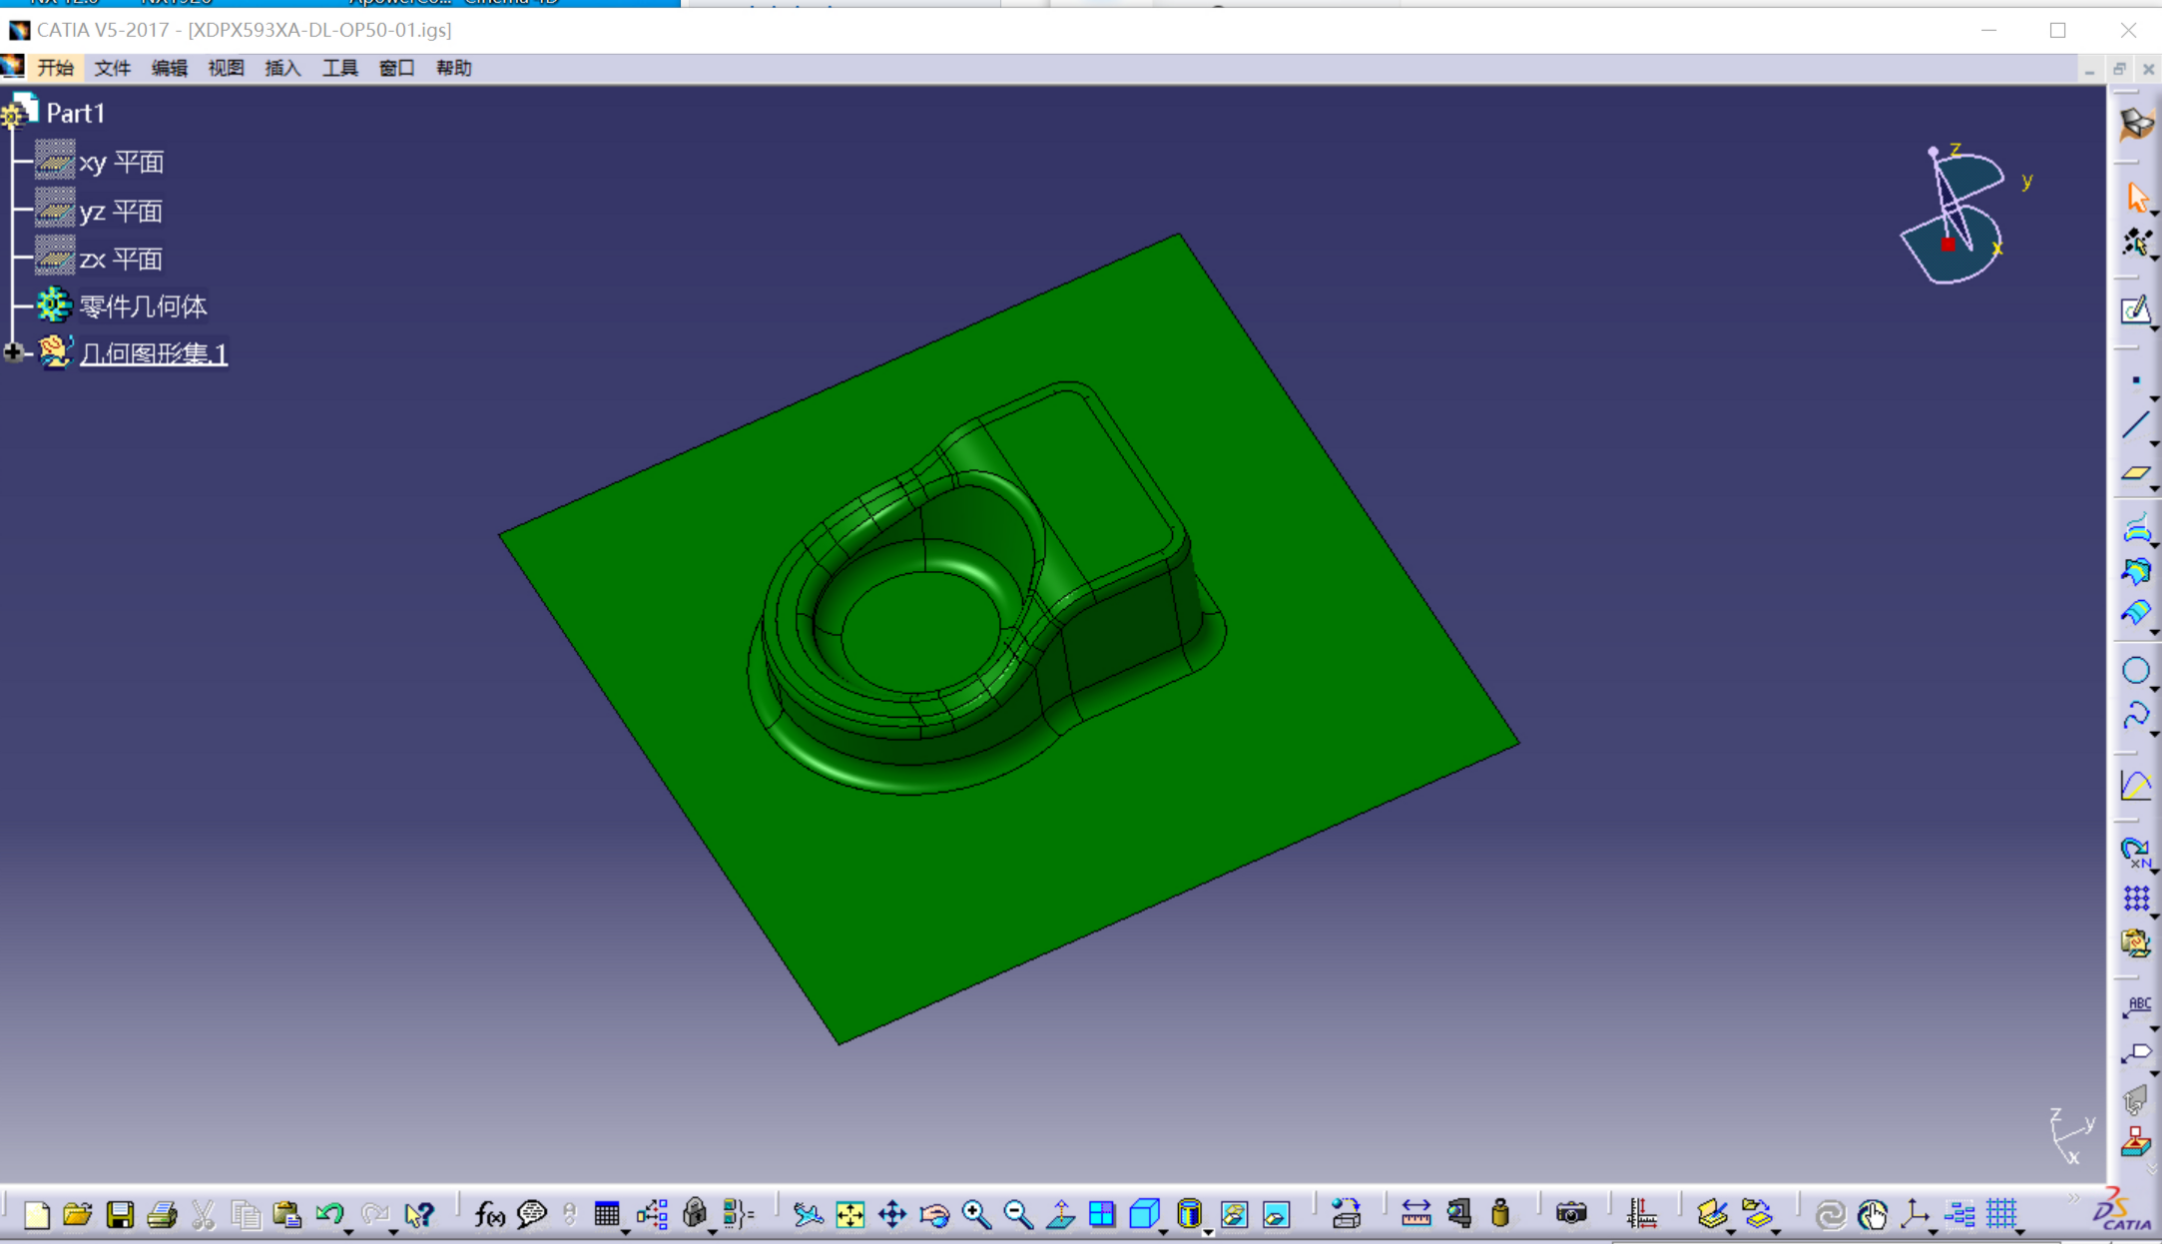Click the Sketcher icon in right toolbar
Screen dimensions: 2162x1244
point(2135,310)
